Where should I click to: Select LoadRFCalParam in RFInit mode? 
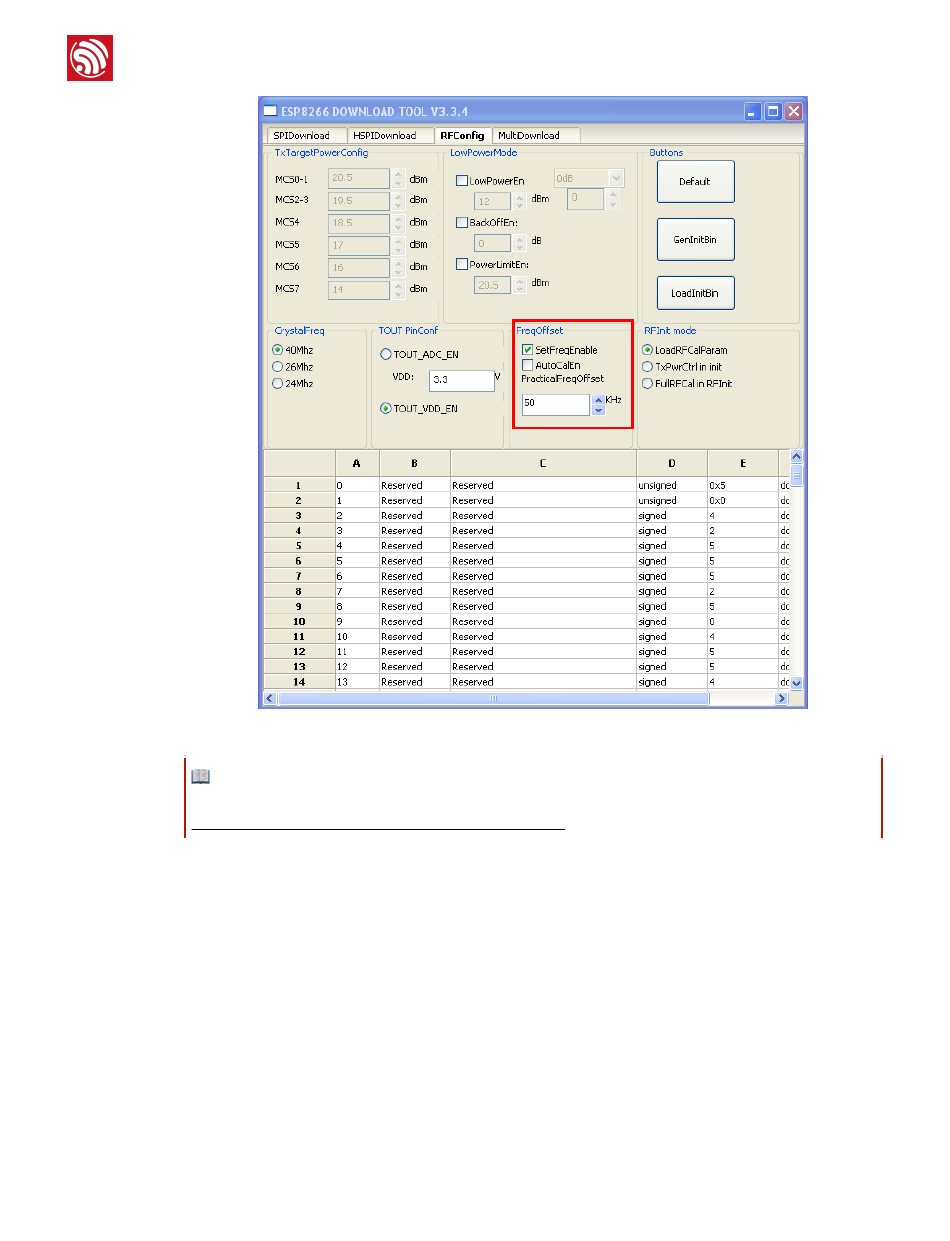pos(647,350)
